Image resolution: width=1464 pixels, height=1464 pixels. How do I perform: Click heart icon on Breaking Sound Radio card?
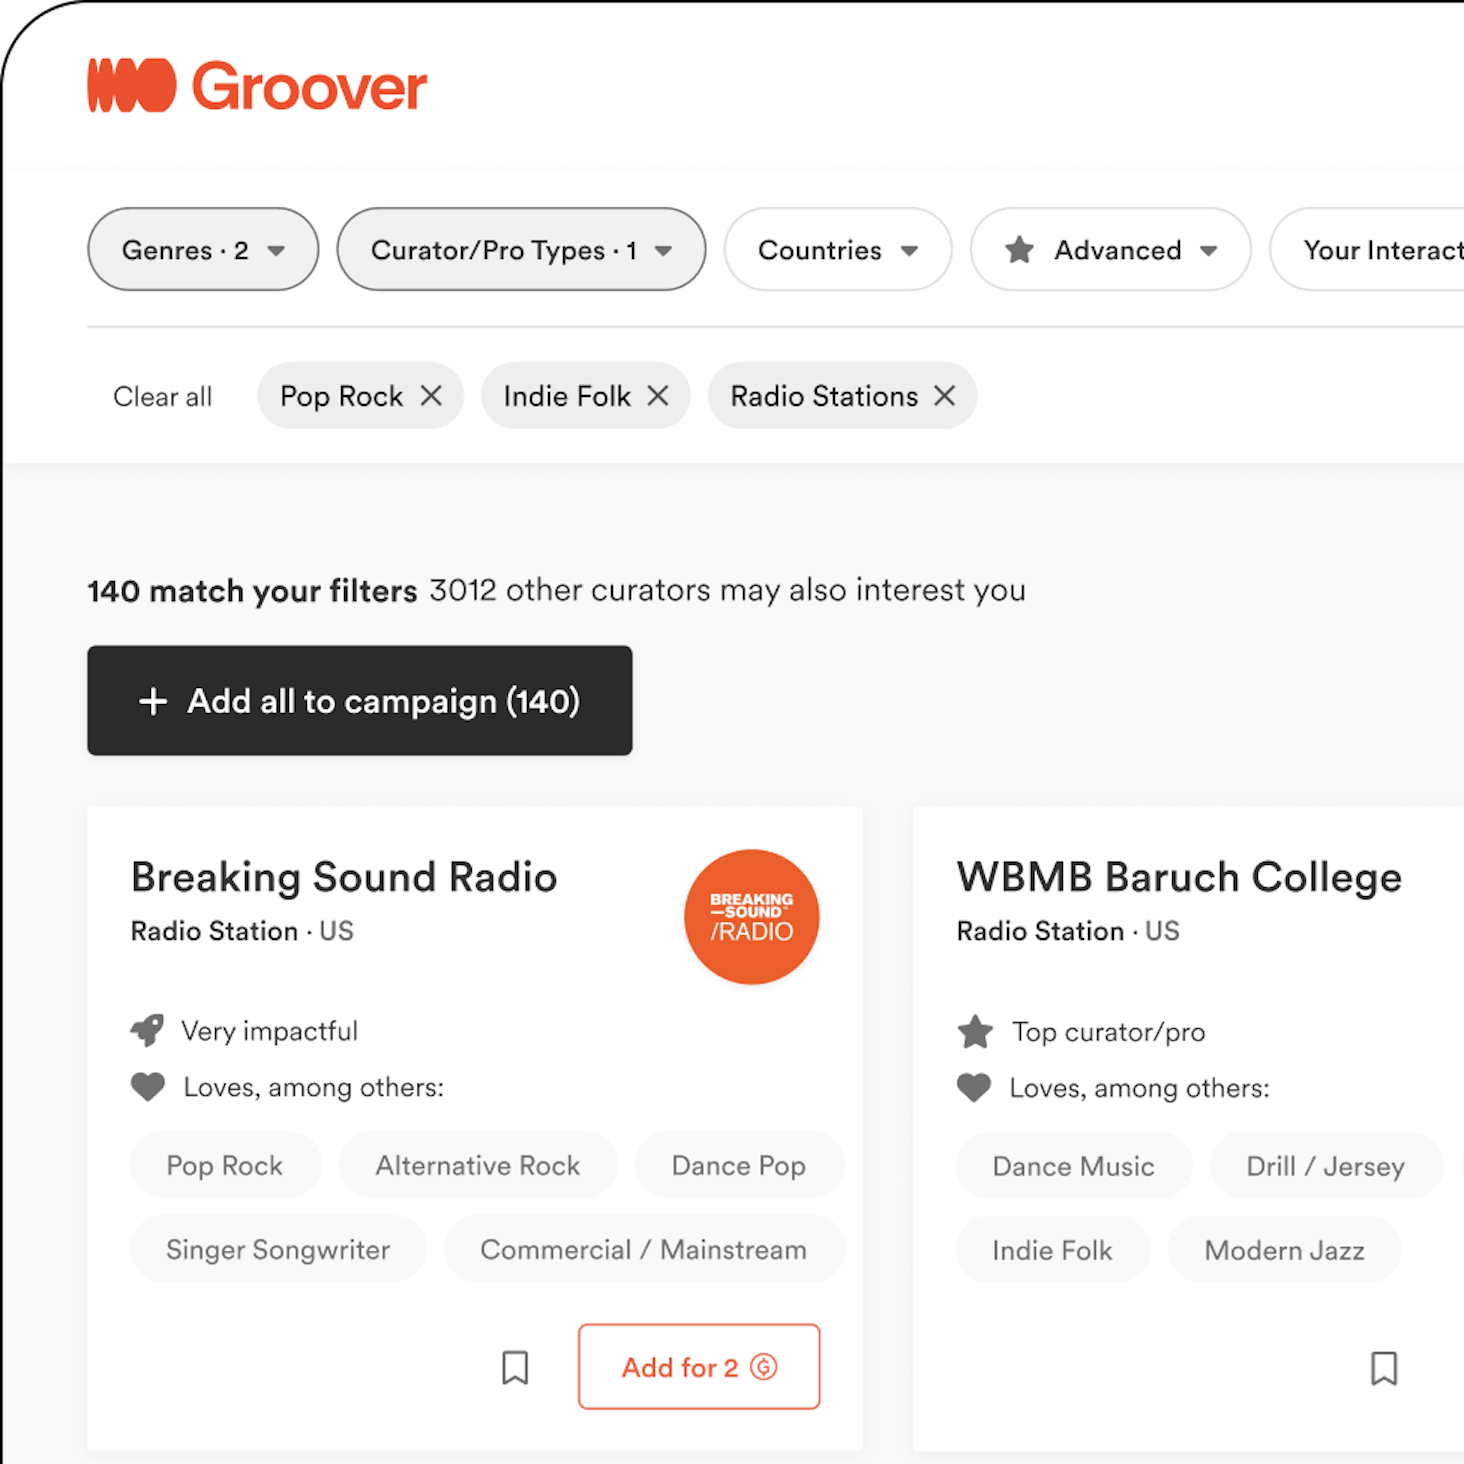coord(148,1087)
